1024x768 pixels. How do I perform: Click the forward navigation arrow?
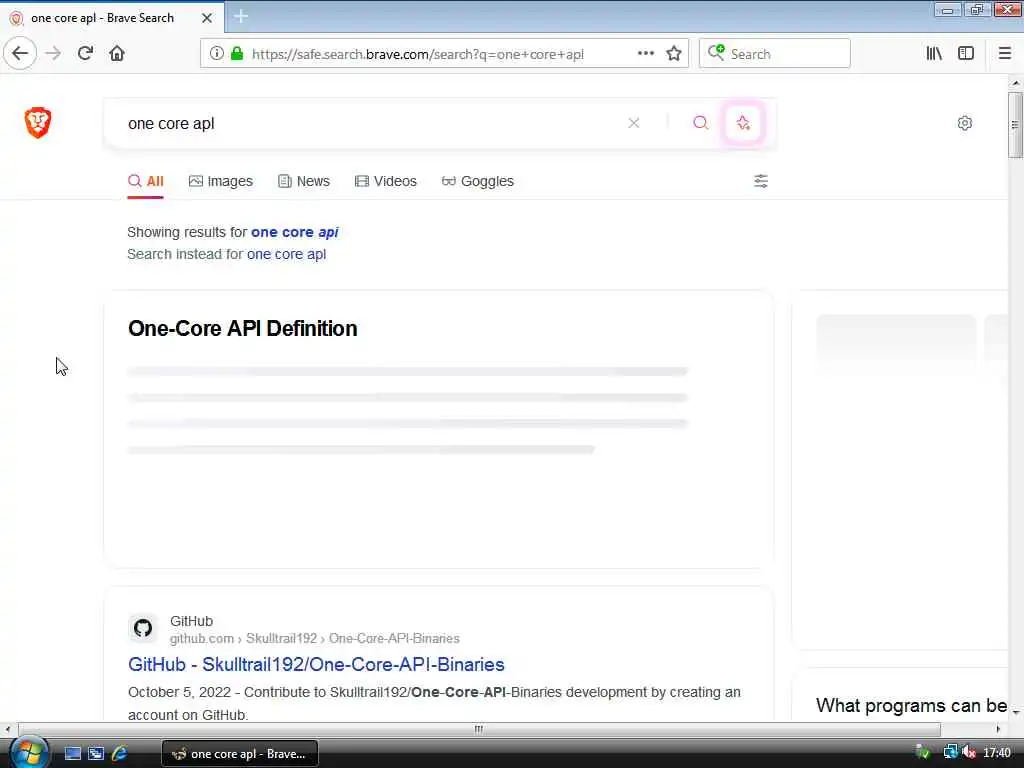(x=53, y=54)
